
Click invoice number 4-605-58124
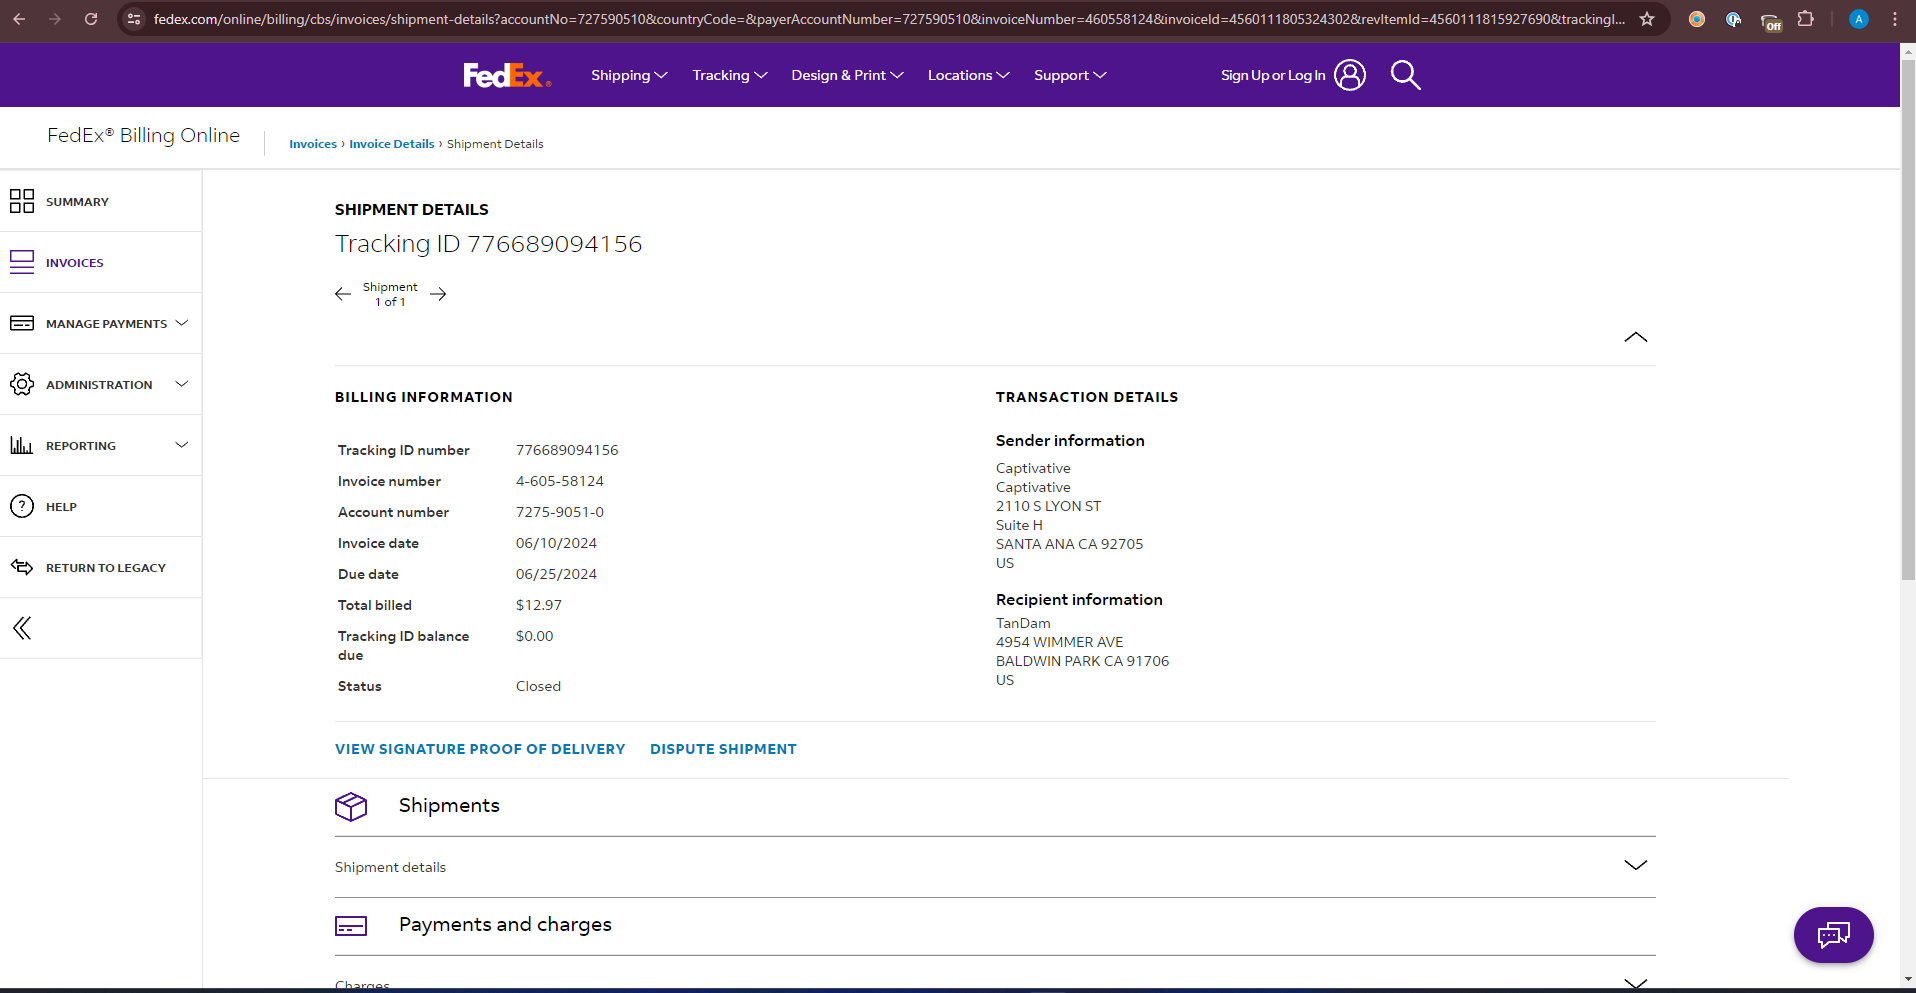(560, 481)
